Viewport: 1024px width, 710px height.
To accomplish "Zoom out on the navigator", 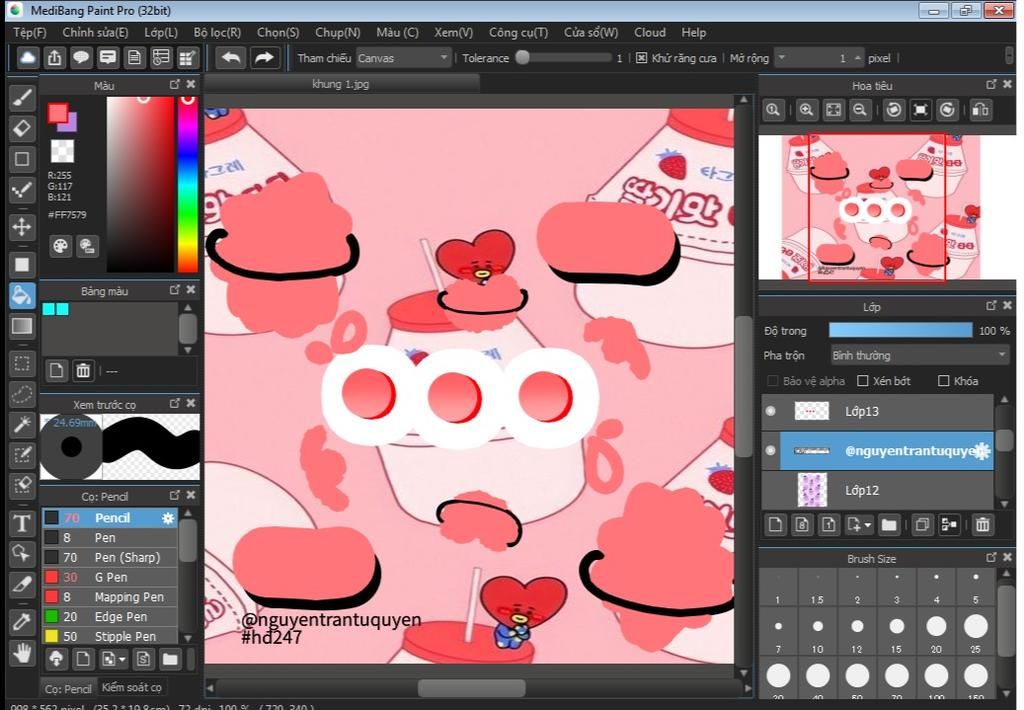I will pos(860,110).
